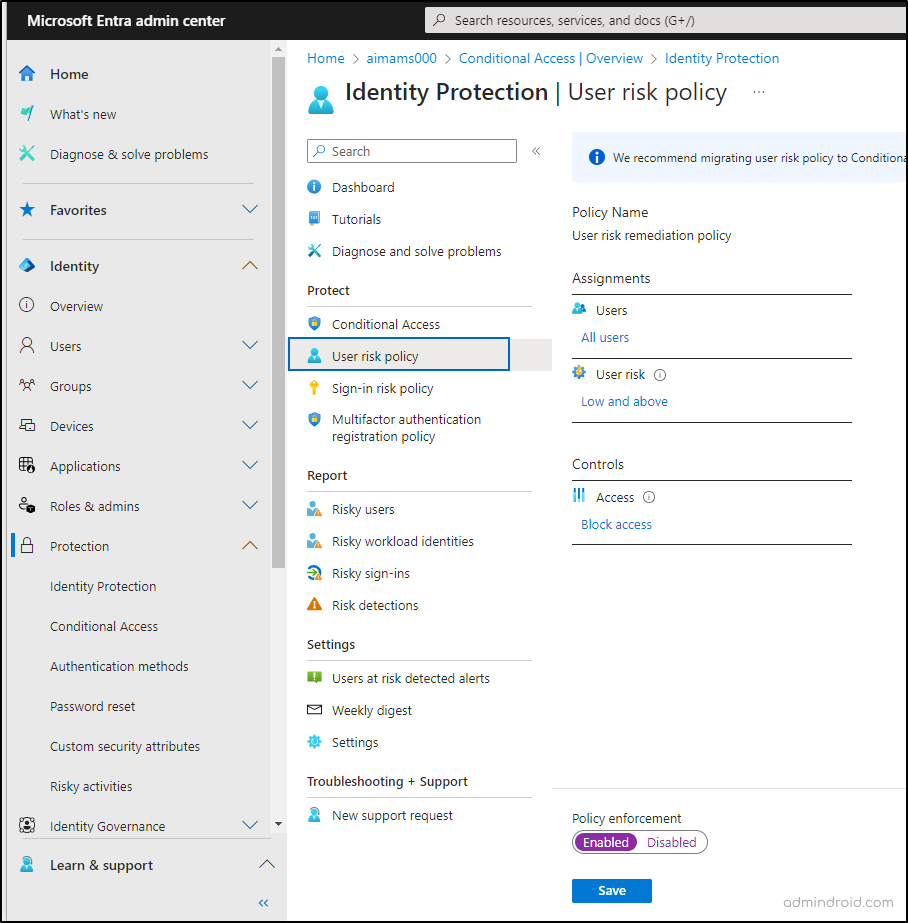
Task: Save the user risk policy
Action: point(611,891)
